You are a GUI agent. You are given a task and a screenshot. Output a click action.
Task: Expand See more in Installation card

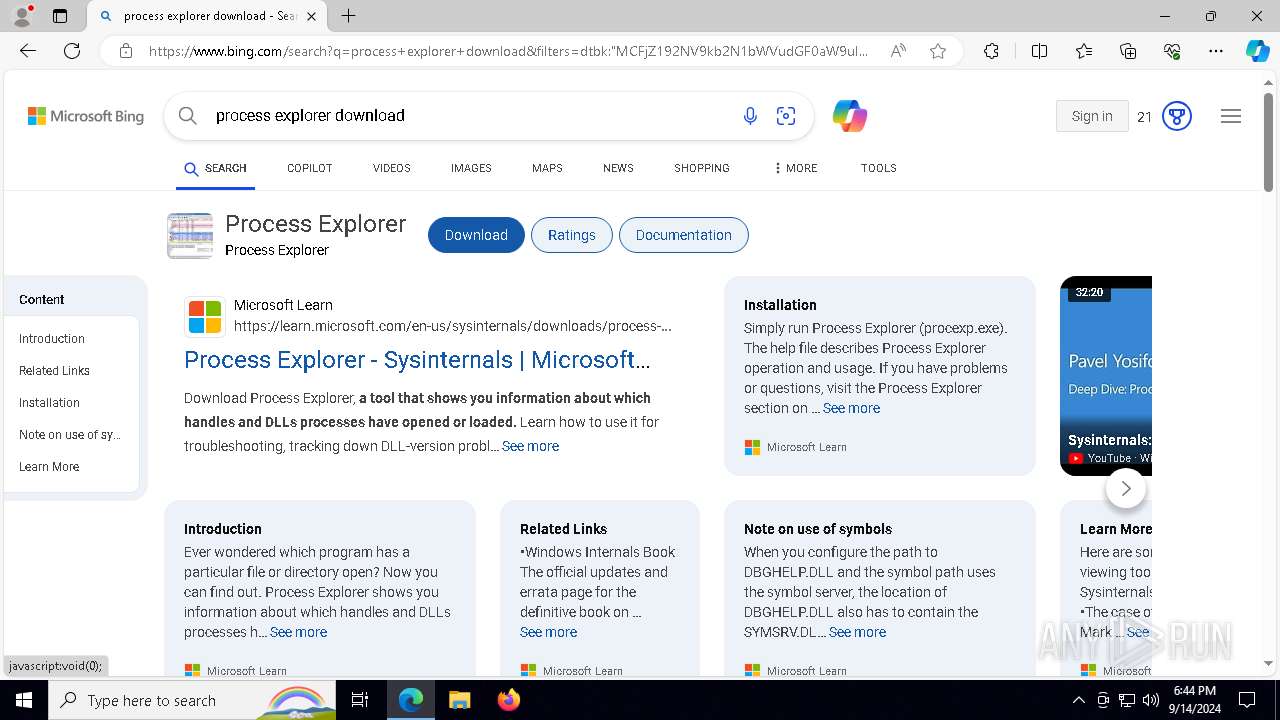tap(851, 408)
